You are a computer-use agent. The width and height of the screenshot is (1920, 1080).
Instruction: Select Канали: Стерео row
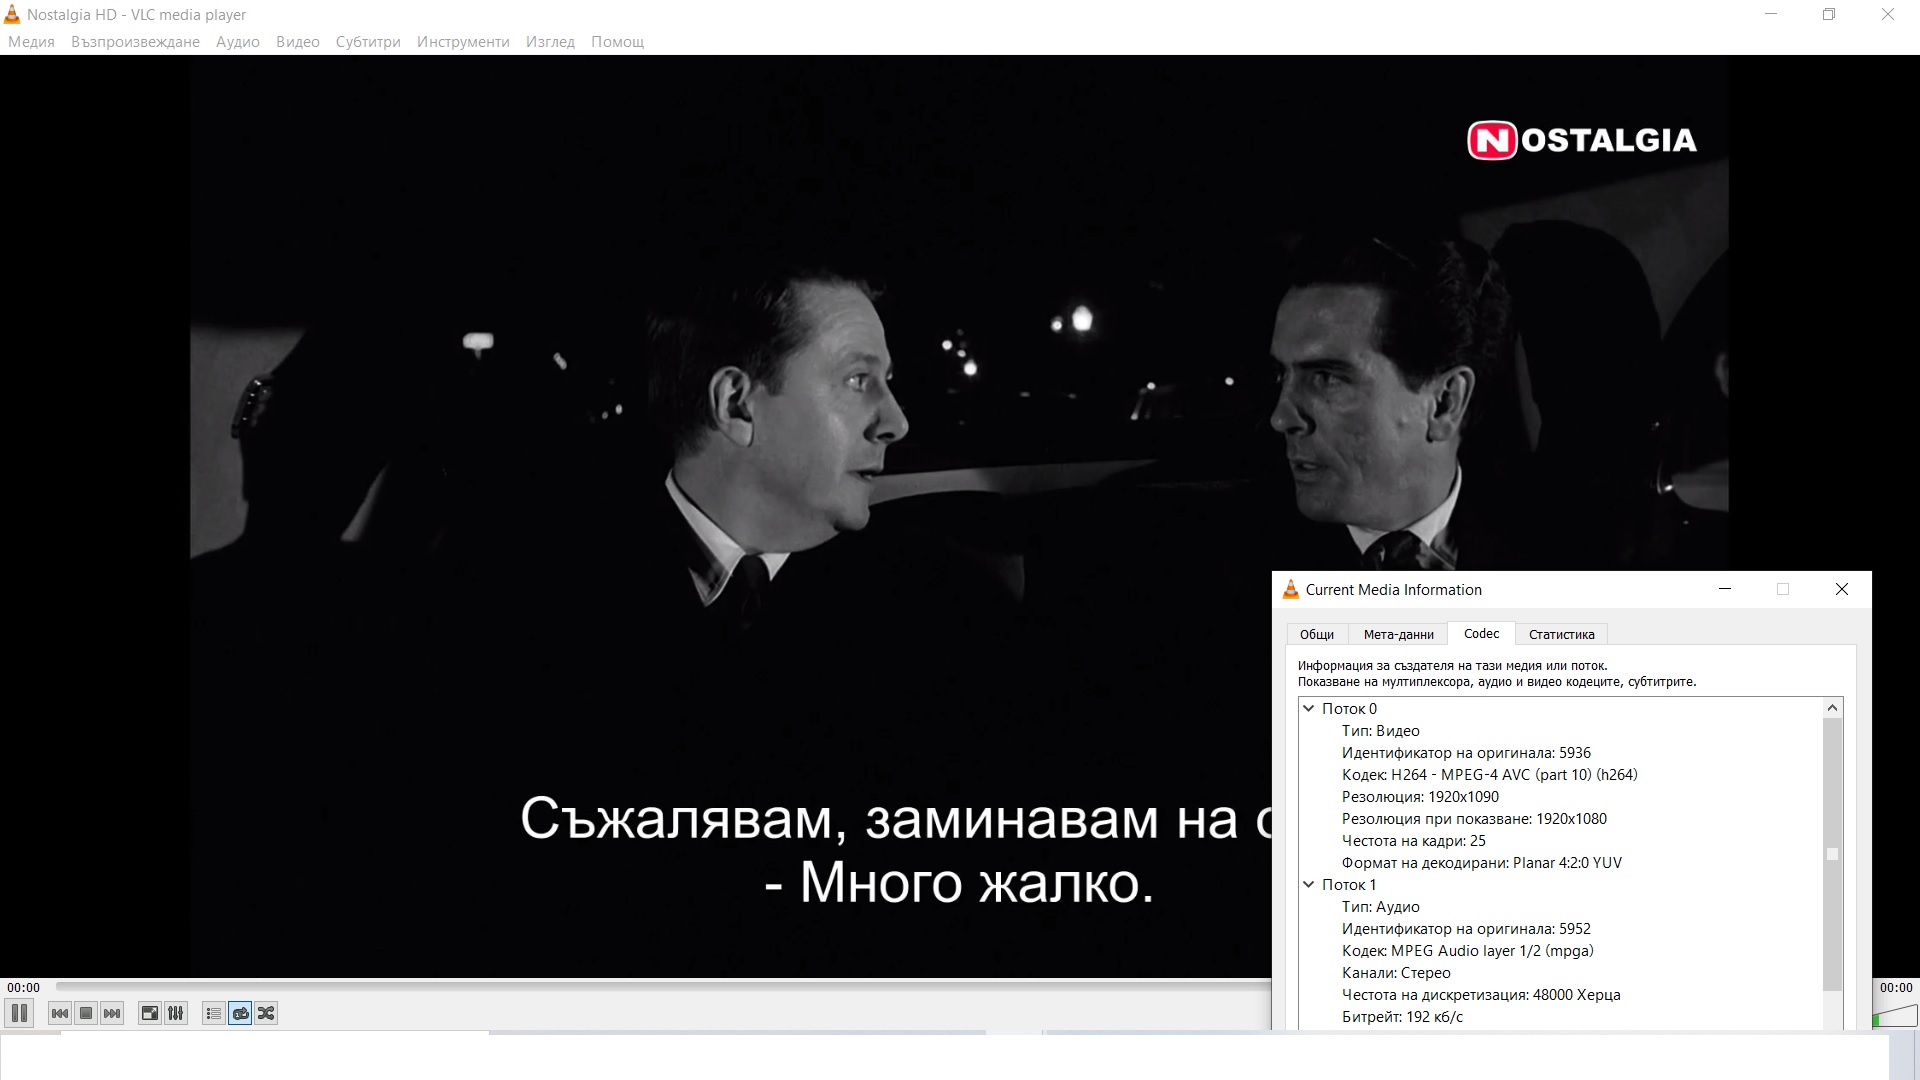click(1396, 973)
